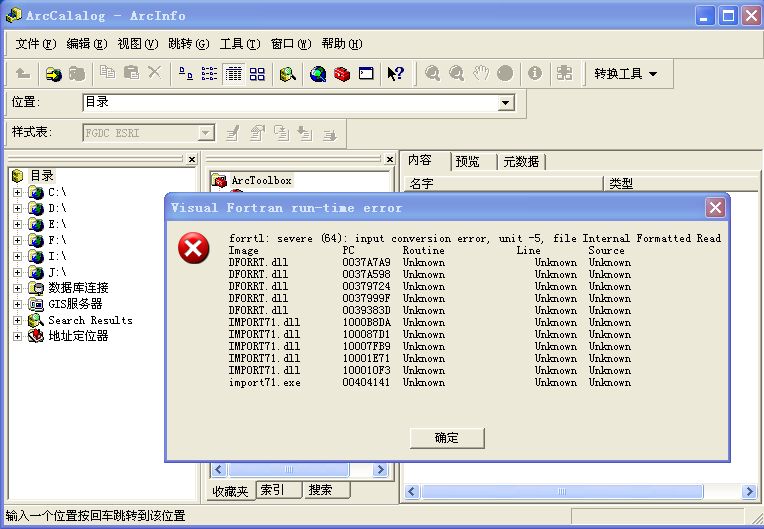Open the 视图(V) menu

(x=138, y=44)
